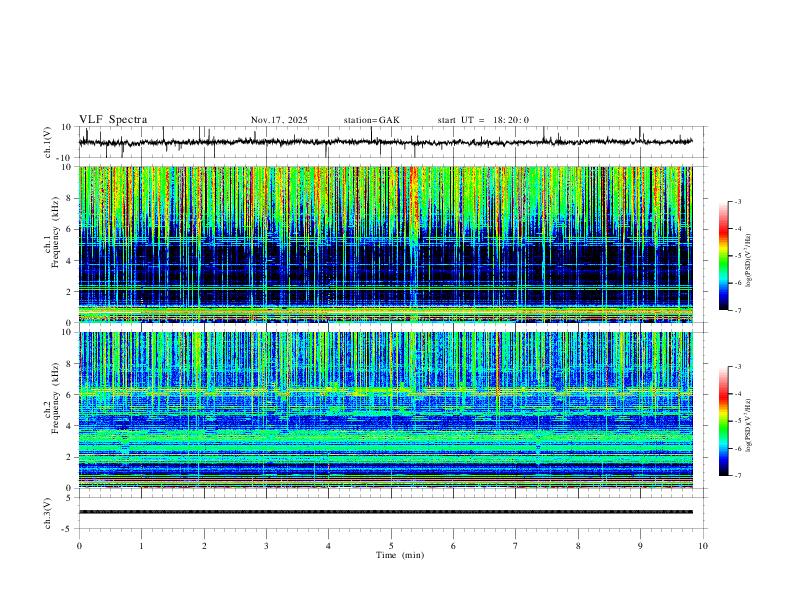Image resolution: width=792 pixels, height=612 pixels.
Task: Click the 'start UT = 18:20:0' text
Action: 483,120
